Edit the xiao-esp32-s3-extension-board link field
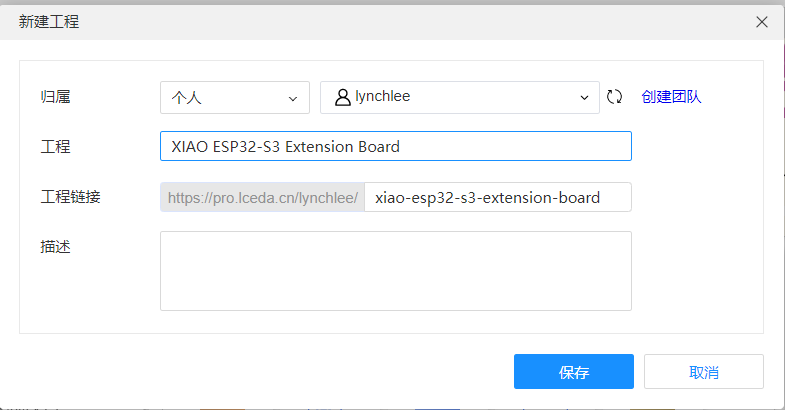This screenshot has width=785, height=410. click(498, 197)
